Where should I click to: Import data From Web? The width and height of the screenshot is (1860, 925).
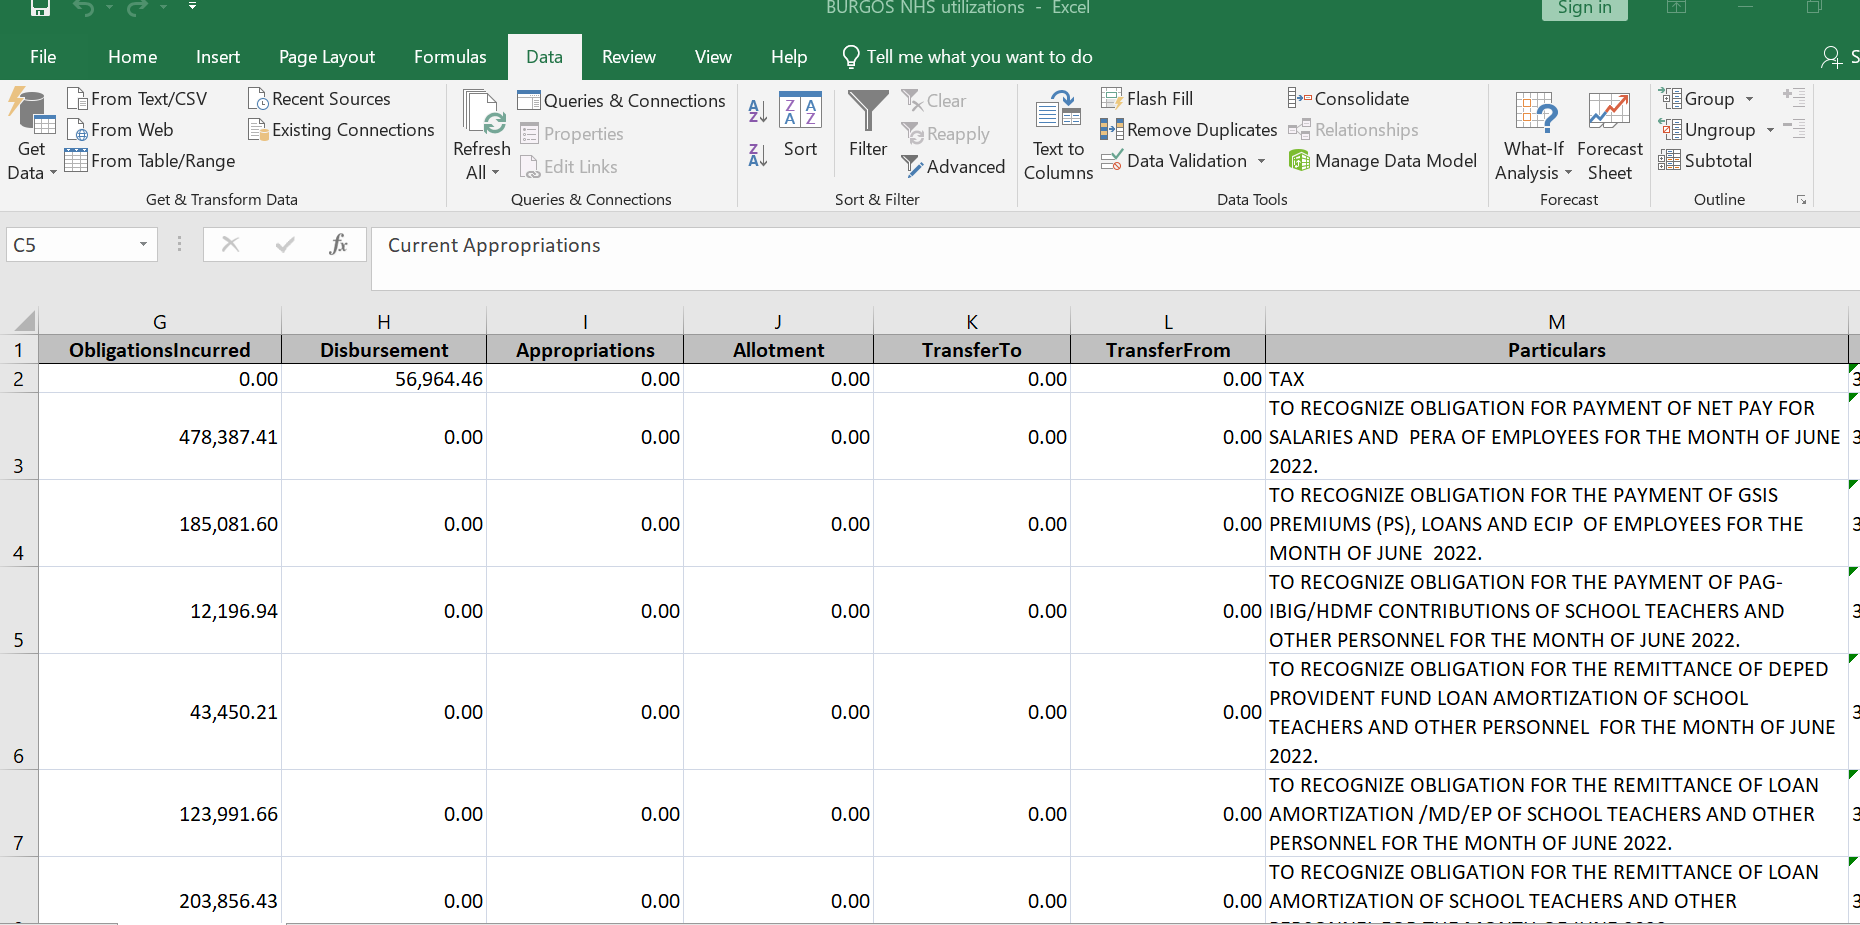[x=120, y=130]
